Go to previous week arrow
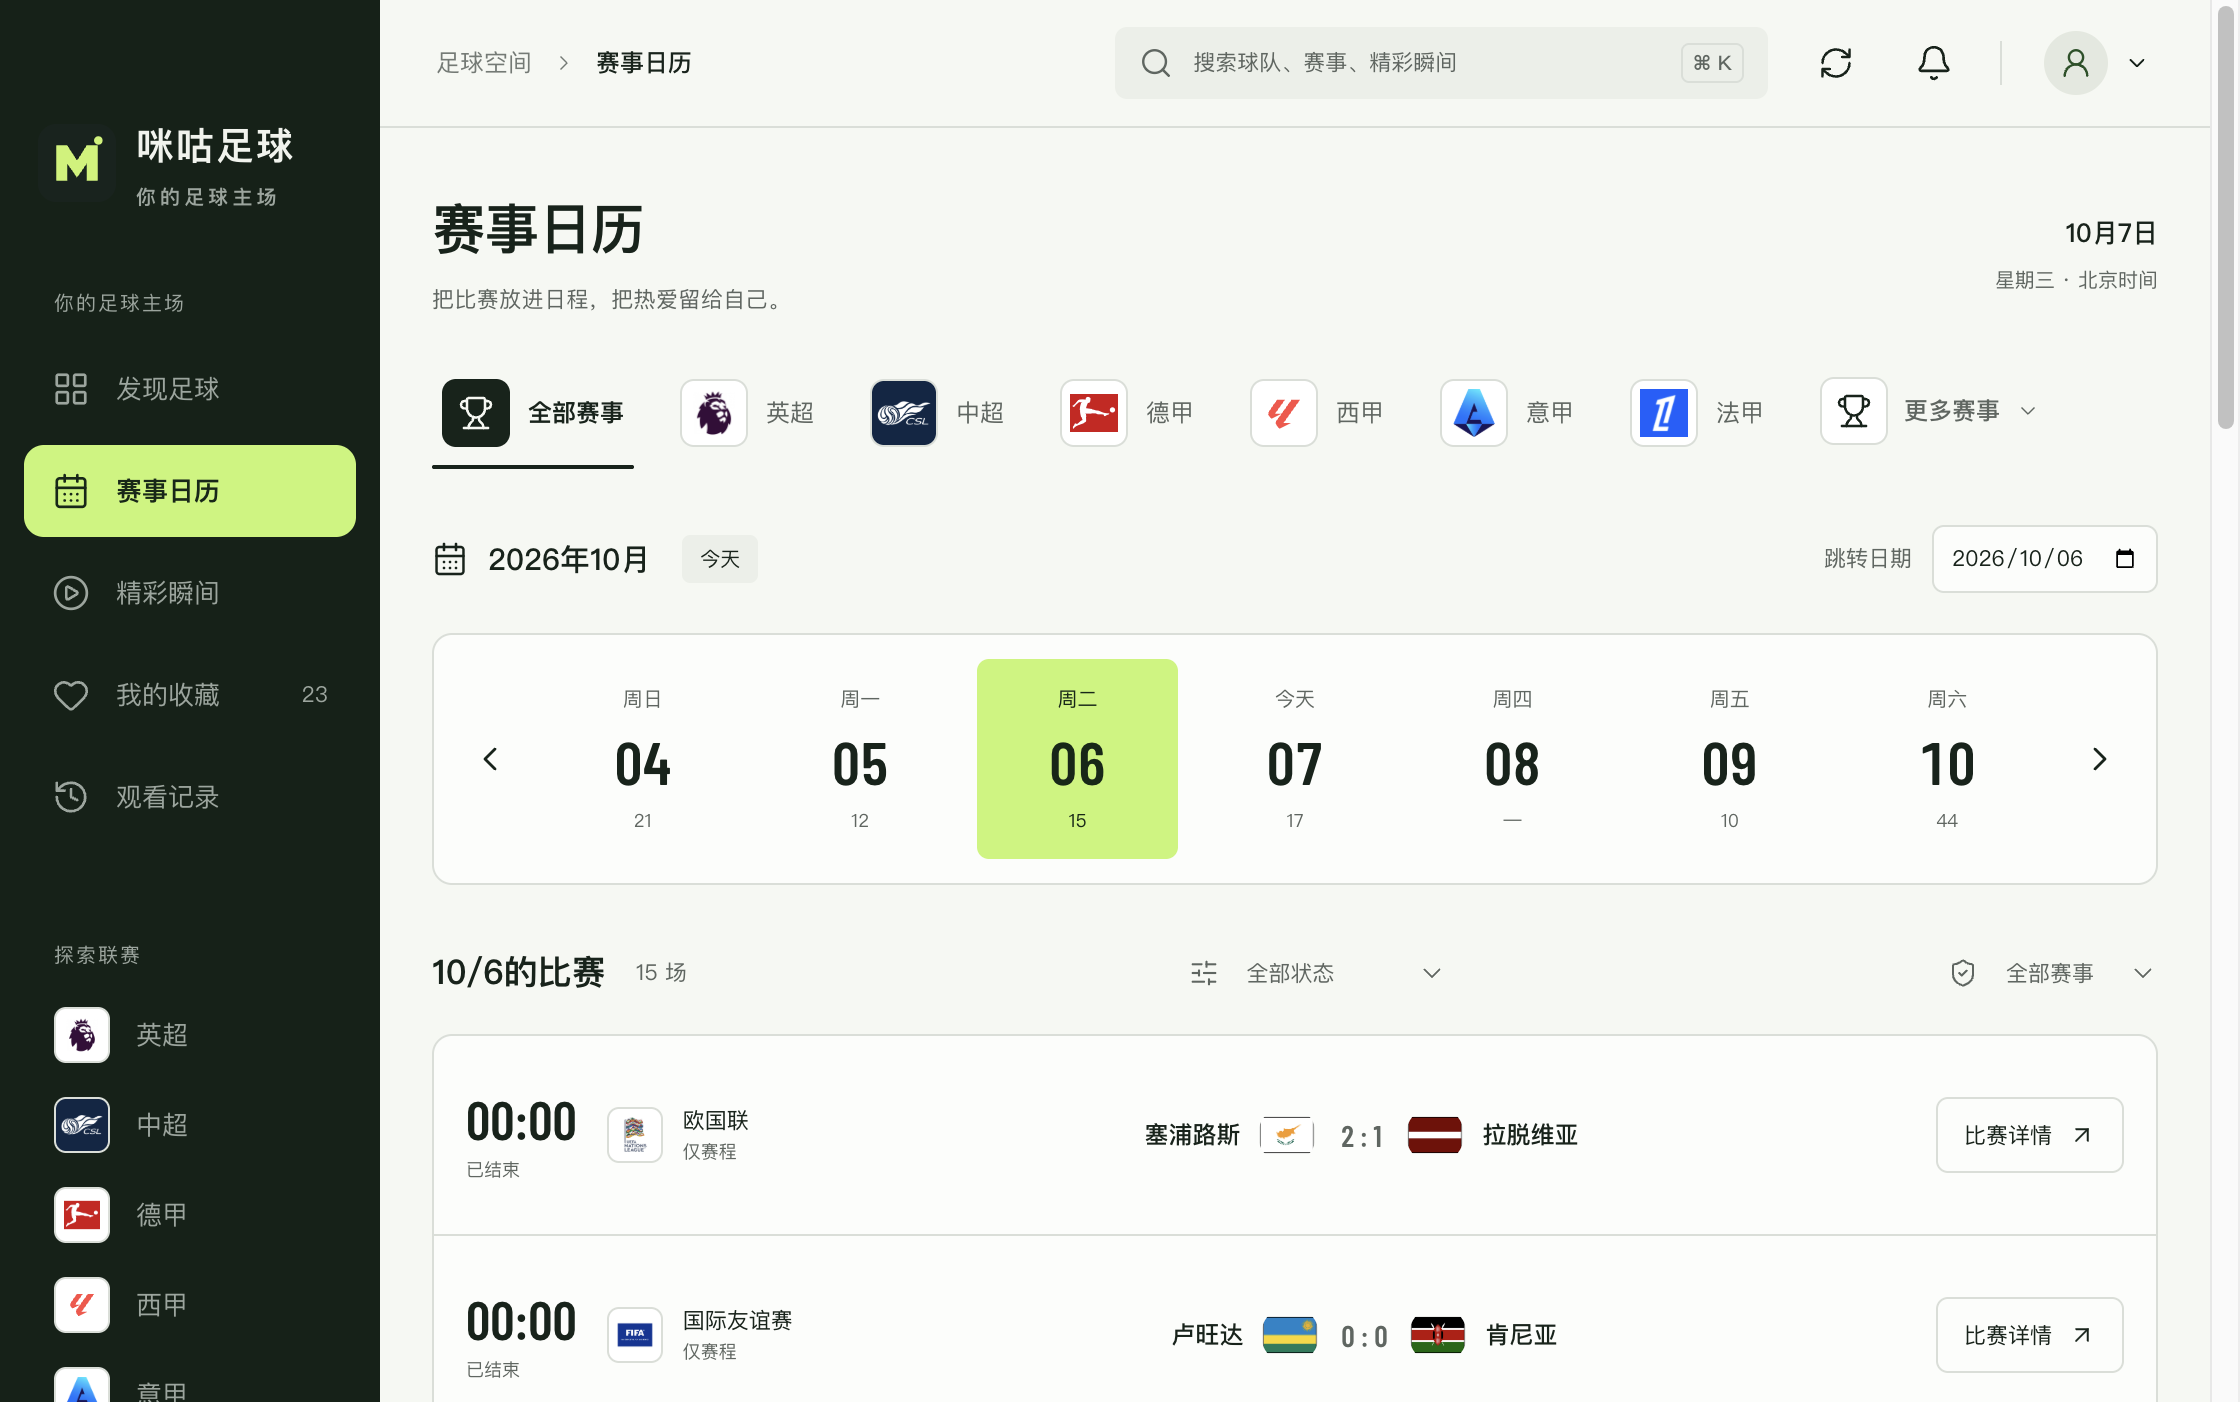Screen dimensions: 2240x1402 pyautogui.click(x=490, y=759)
